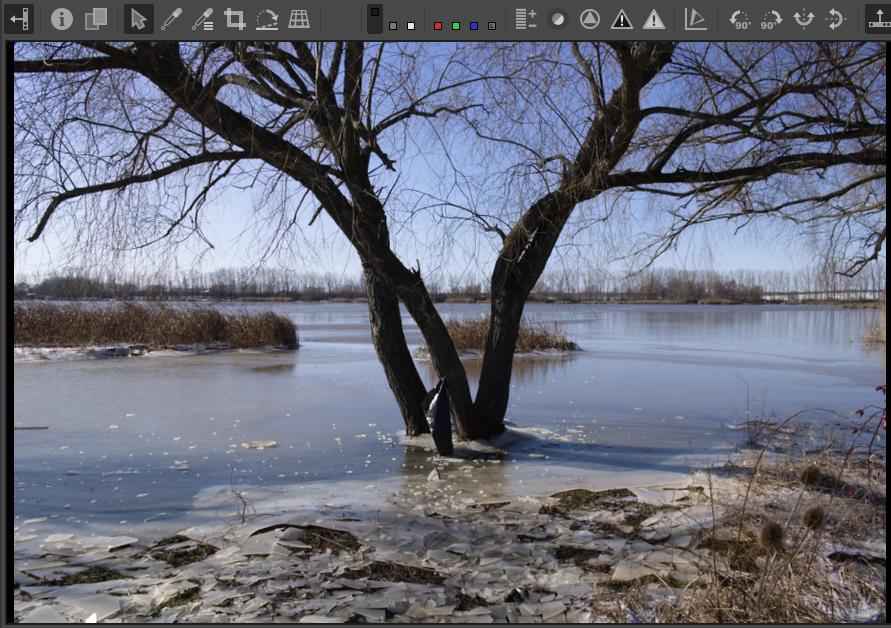The width and height of the screenshot is (891, 628).
Task: Toggle shadow clipping indicator warning
Action: pos(622,19)
